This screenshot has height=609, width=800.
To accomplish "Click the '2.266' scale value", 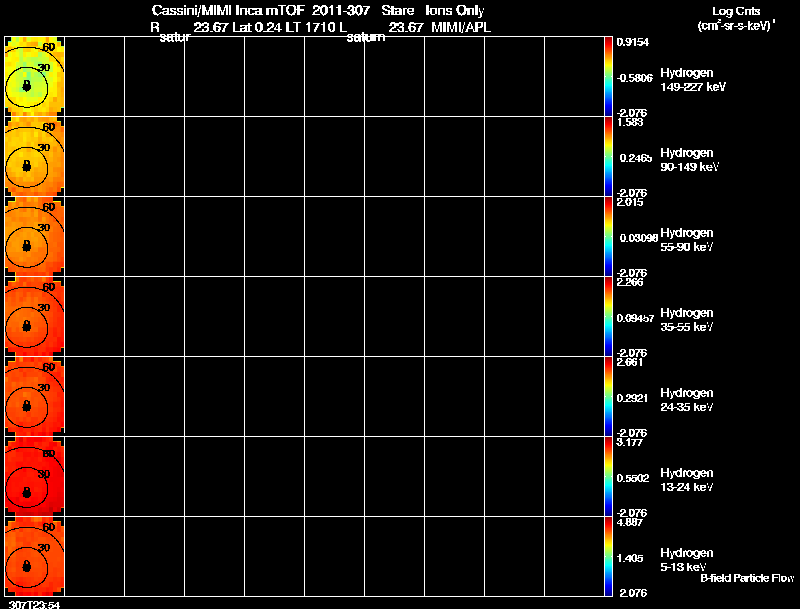I will tap(630, 282).
